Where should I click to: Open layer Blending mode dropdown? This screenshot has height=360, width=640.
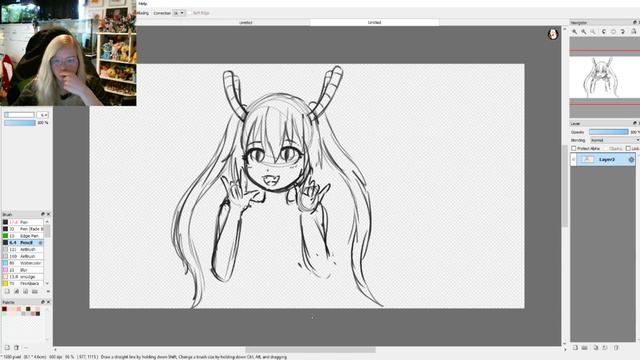[615, 140]
